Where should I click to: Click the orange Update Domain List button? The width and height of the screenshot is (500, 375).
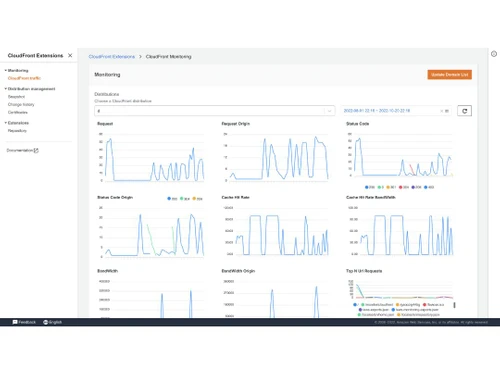(450, 74)
